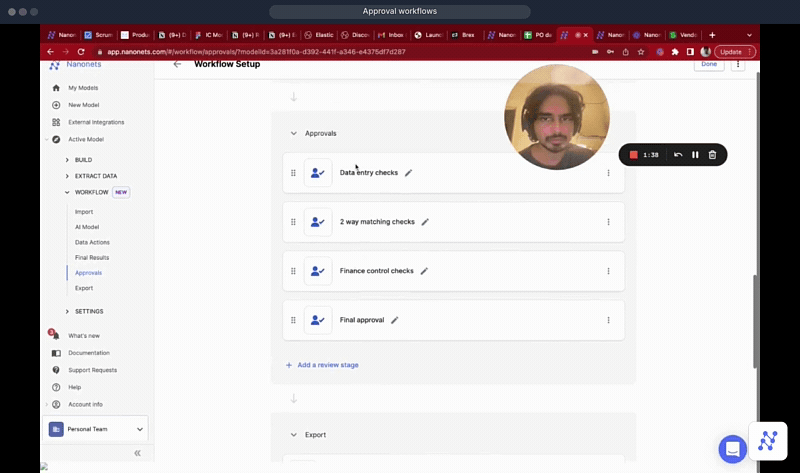This screenshot has height=473, width=800.
Task: Click drag handle of Data entry checks
Action: pos(293,173)
